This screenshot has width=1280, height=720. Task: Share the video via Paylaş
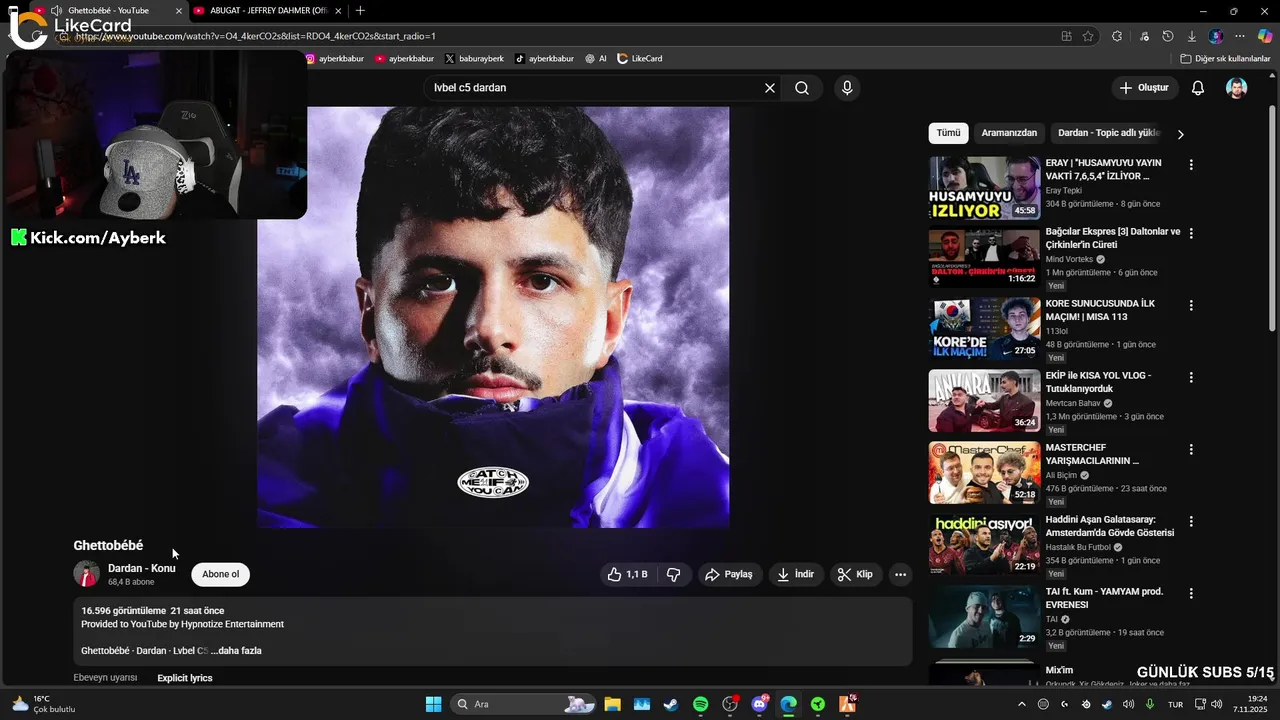click(x=728, y=574)
